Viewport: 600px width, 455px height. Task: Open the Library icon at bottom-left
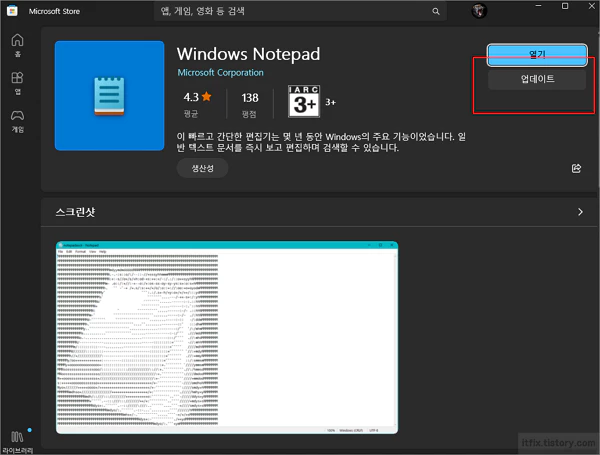point(17,441)
